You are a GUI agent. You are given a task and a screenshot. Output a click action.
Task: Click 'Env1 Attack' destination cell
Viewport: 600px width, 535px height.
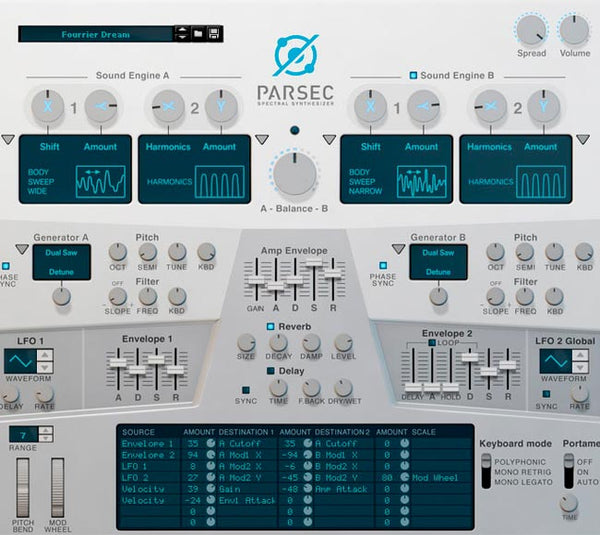pyautogui.click(x=247, y=501)
